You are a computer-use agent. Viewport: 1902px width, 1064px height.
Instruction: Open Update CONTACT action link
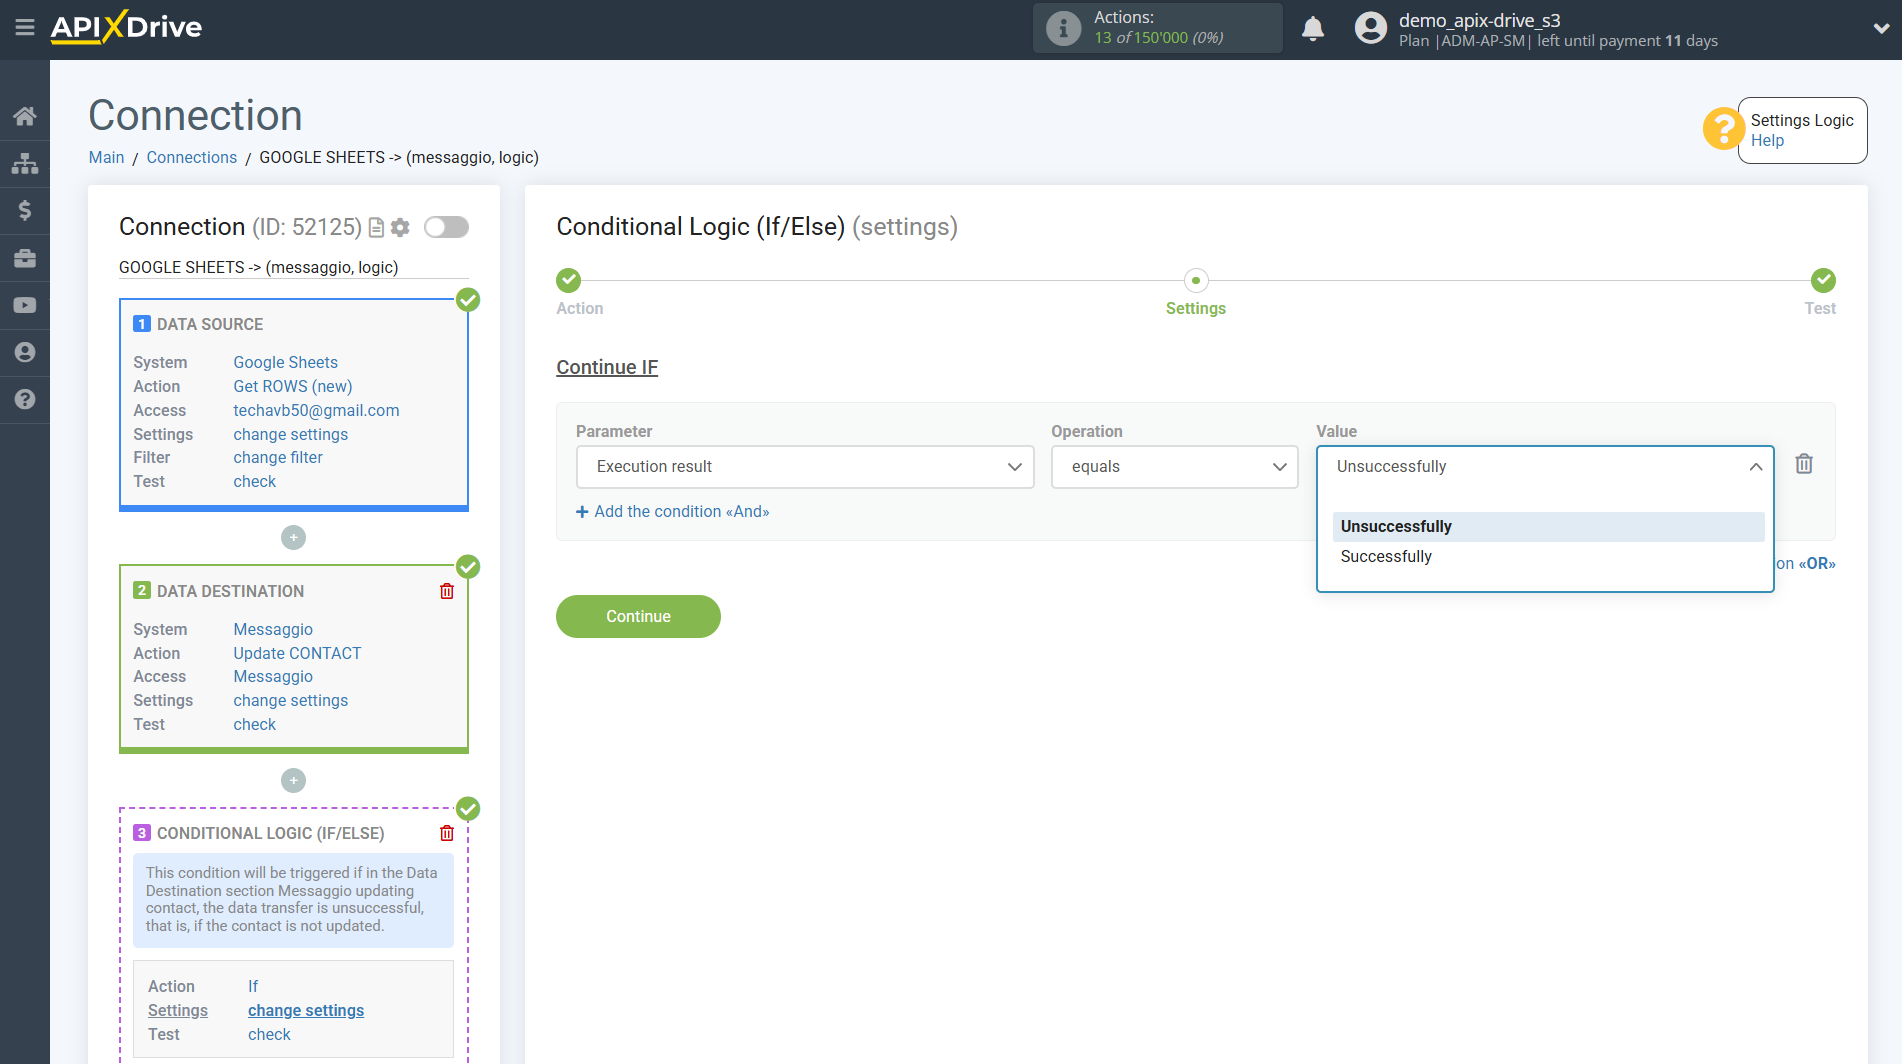tap(297, 653)
